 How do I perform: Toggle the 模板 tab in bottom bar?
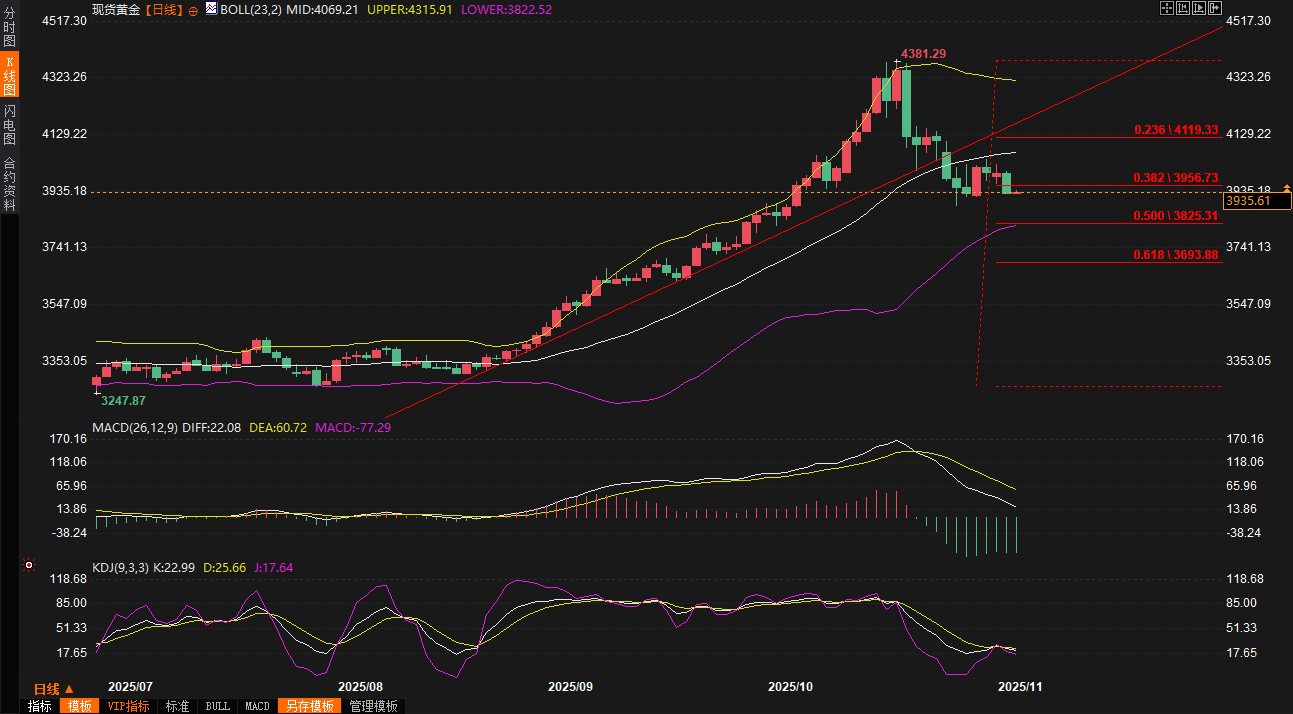tap(79, 706)
